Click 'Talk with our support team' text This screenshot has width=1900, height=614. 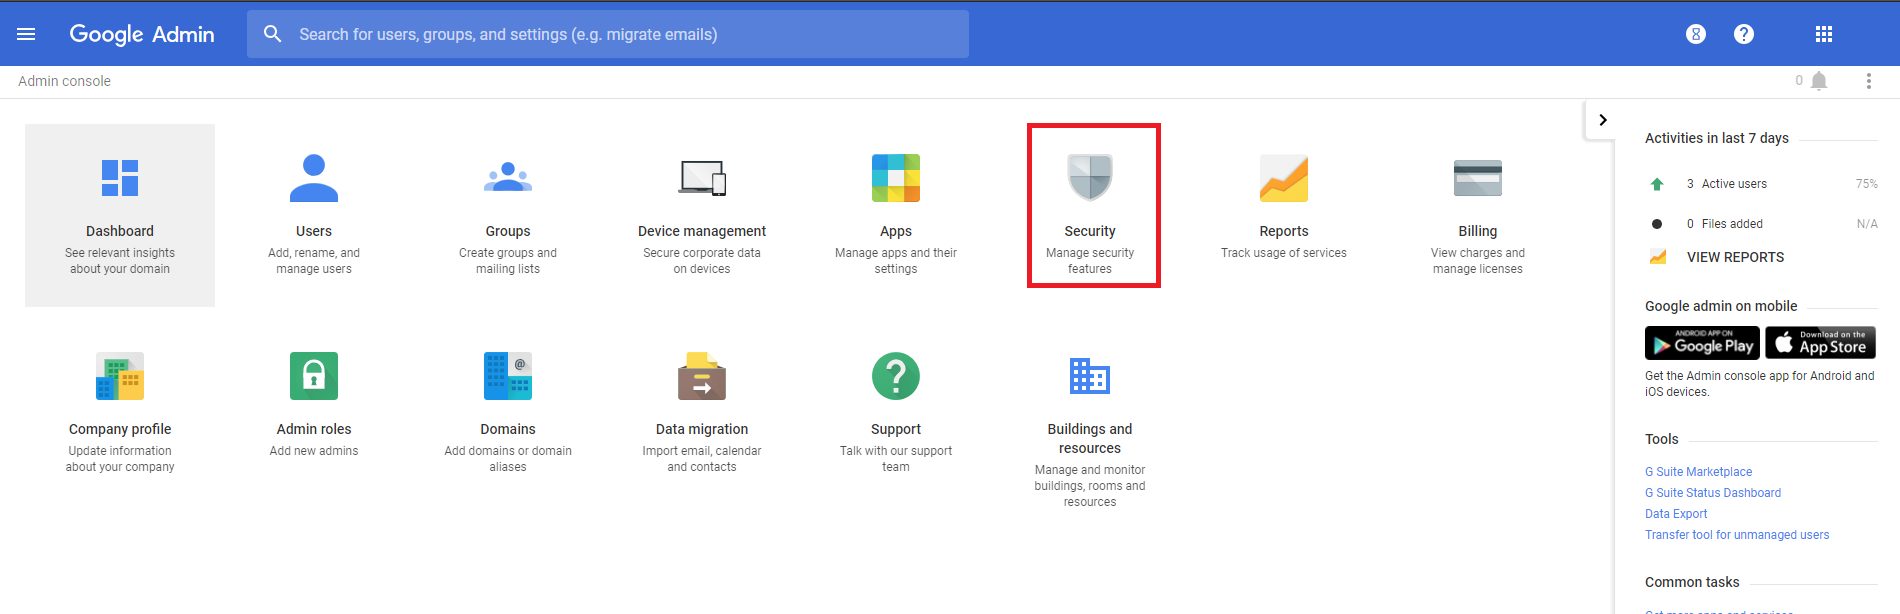coord(896,459)
